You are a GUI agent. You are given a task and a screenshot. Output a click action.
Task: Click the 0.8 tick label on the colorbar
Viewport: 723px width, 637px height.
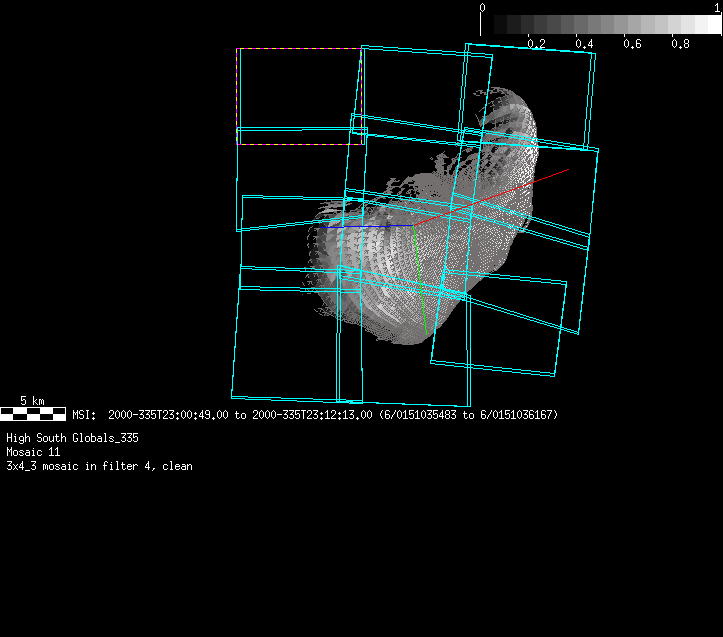tap(680, 44)
